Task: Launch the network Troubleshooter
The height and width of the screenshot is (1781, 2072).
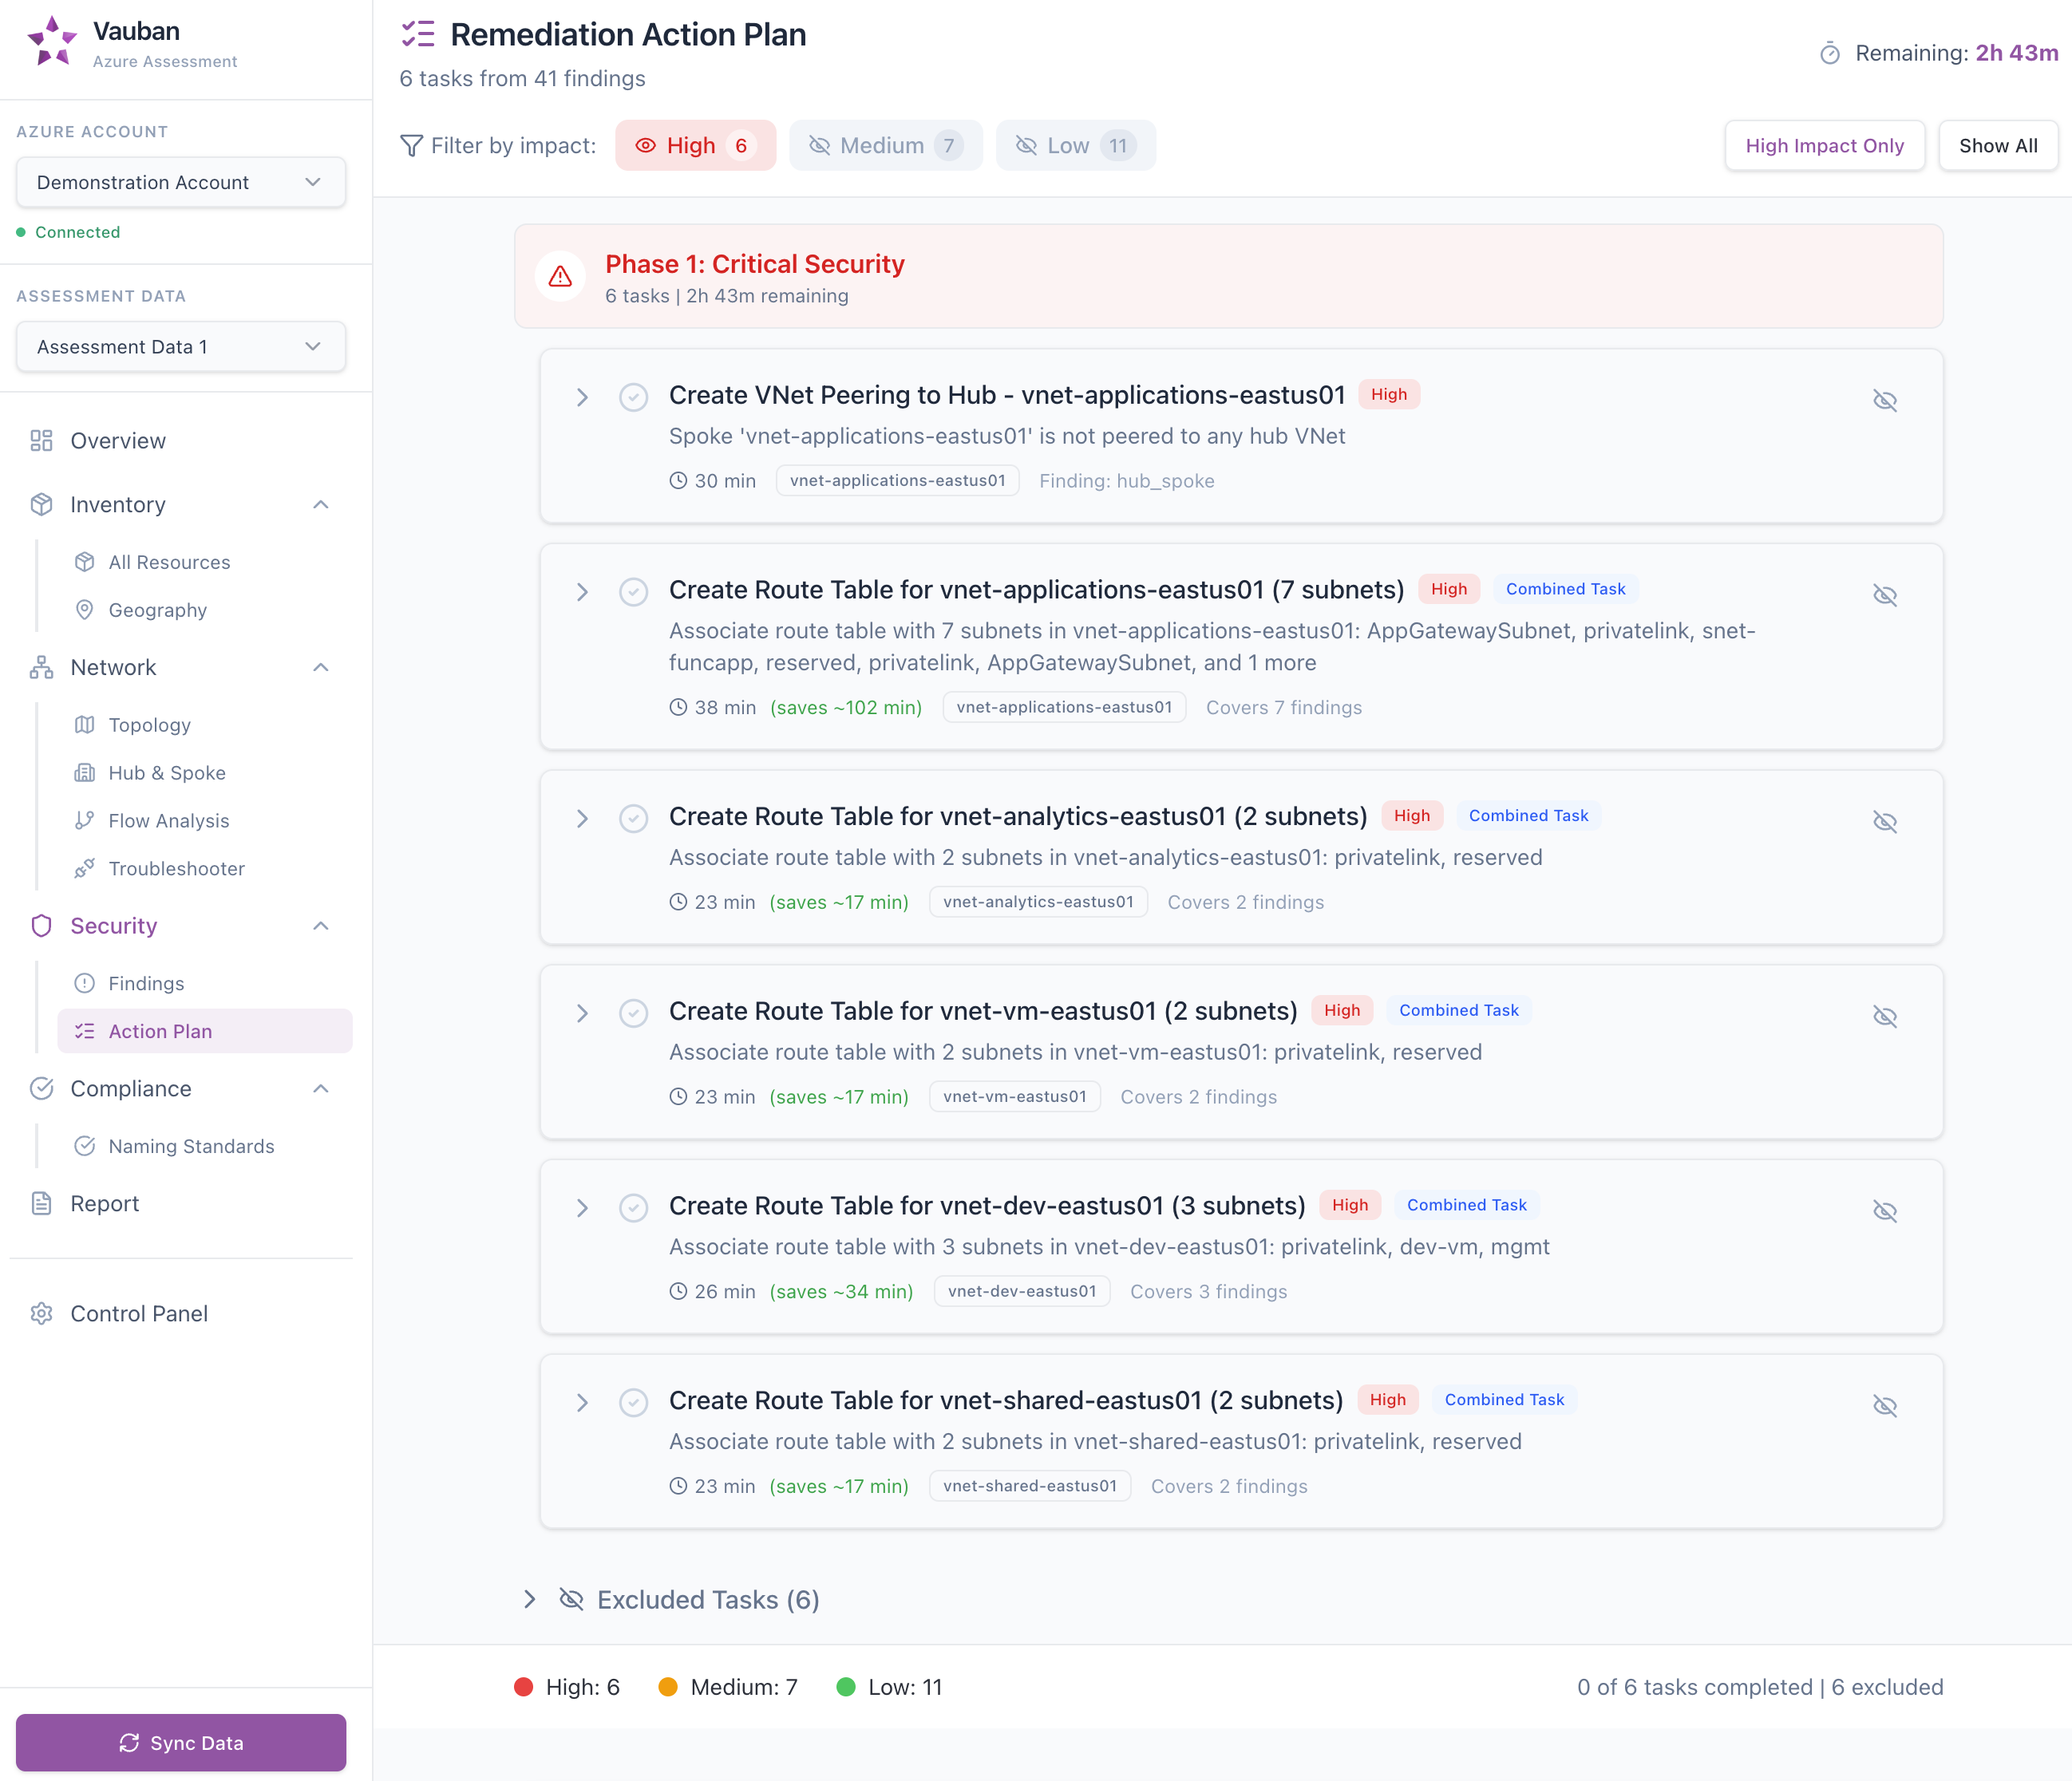Action: point(176,868)
